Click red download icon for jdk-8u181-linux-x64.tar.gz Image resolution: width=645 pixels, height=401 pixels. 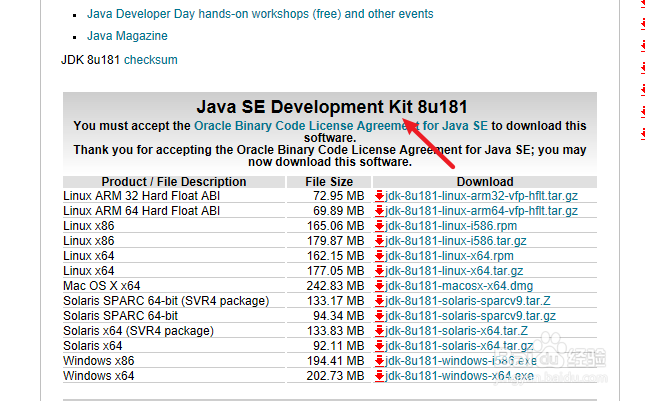click(x=379, y=271)
